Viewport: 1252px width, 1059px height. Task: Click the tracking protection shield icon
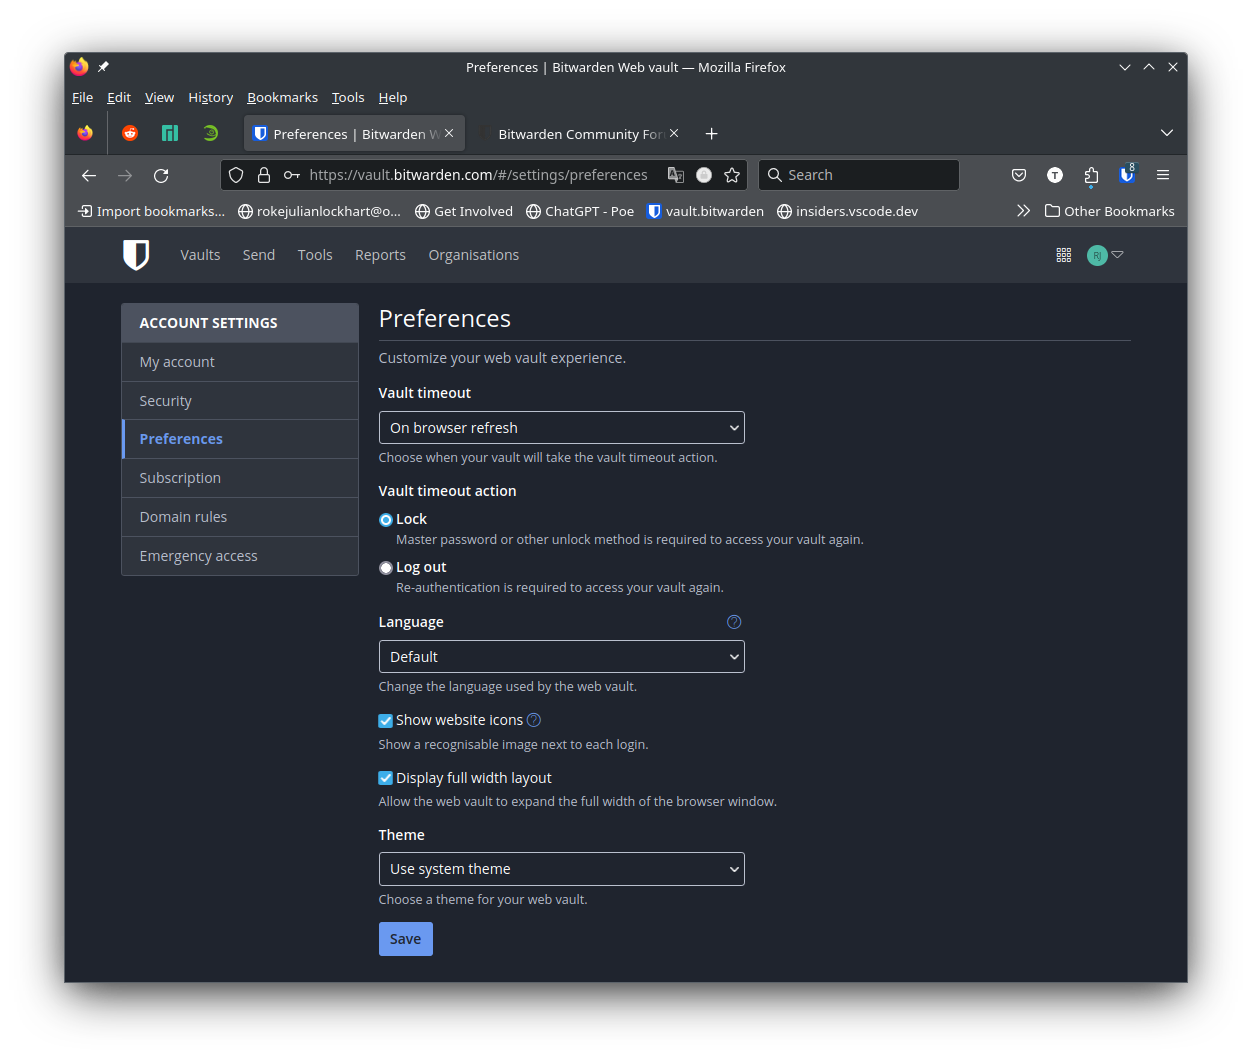236,175
